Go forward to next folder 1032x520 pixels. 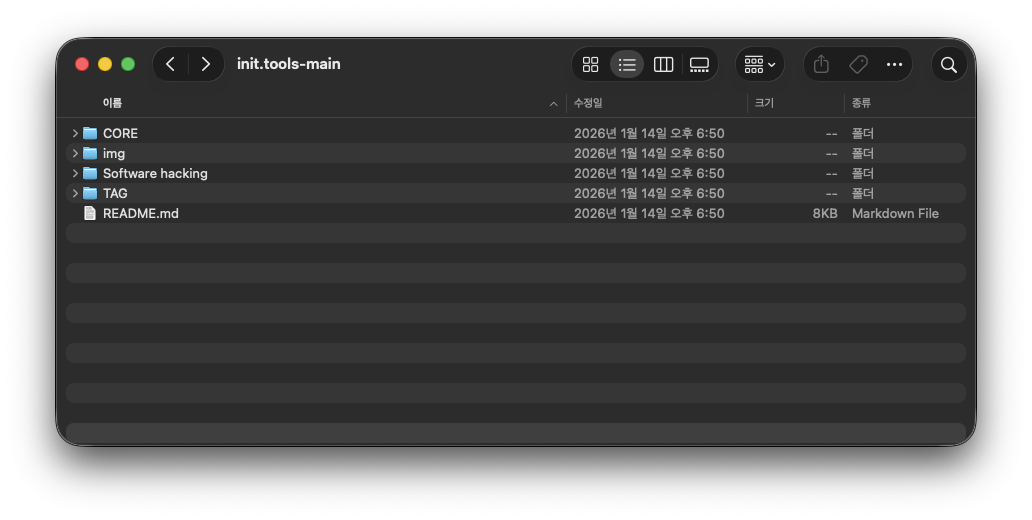pos(205,64)
